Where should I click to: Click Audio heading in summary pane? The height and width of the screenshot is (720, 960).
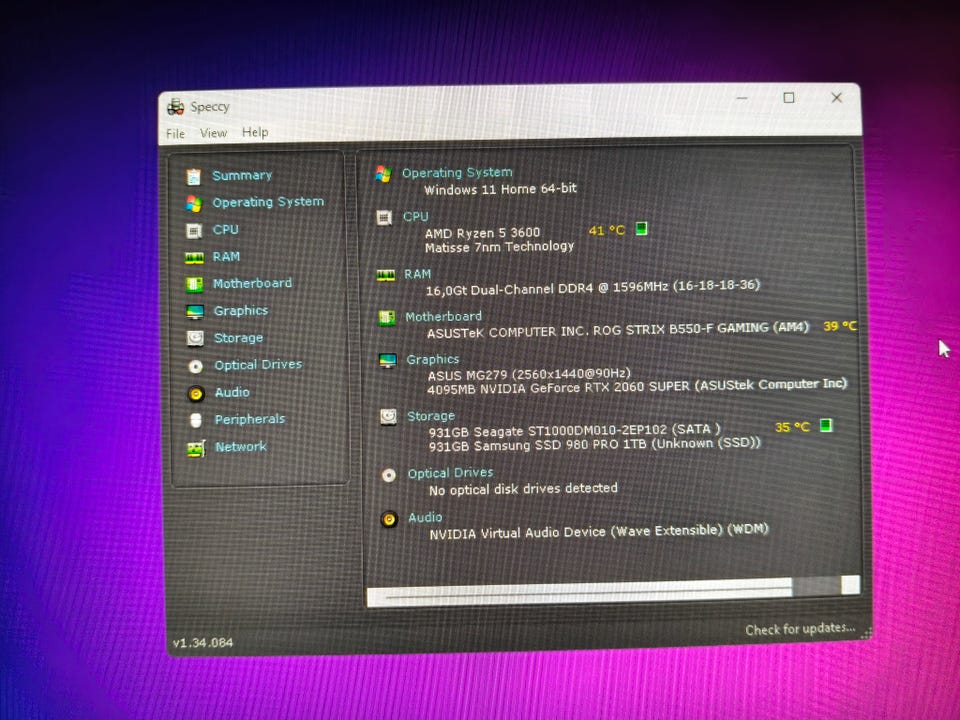(425, 517)
